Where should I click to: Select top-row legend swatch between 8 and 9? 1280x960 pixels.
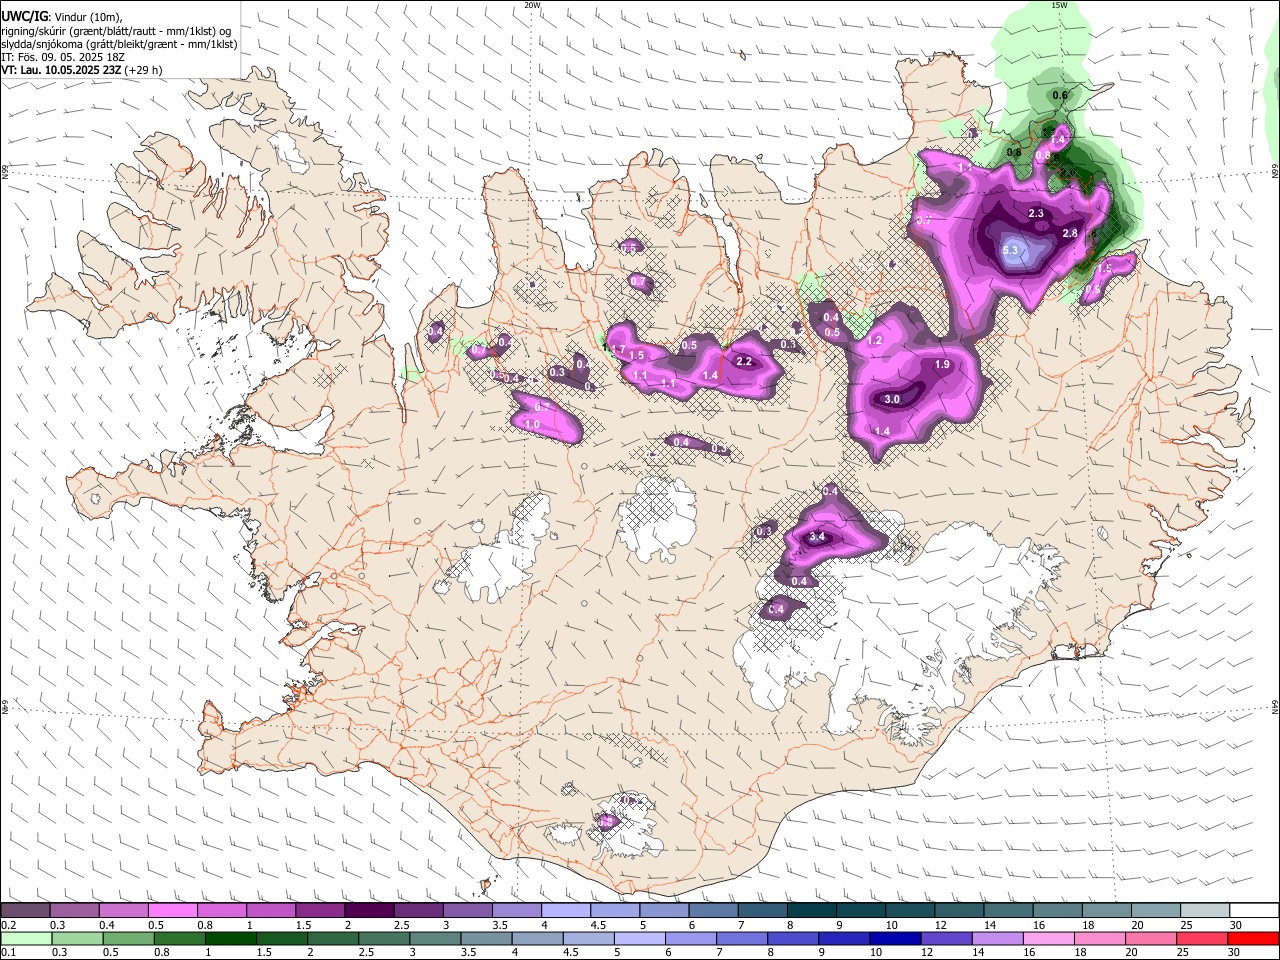click(x=810, y=911)
